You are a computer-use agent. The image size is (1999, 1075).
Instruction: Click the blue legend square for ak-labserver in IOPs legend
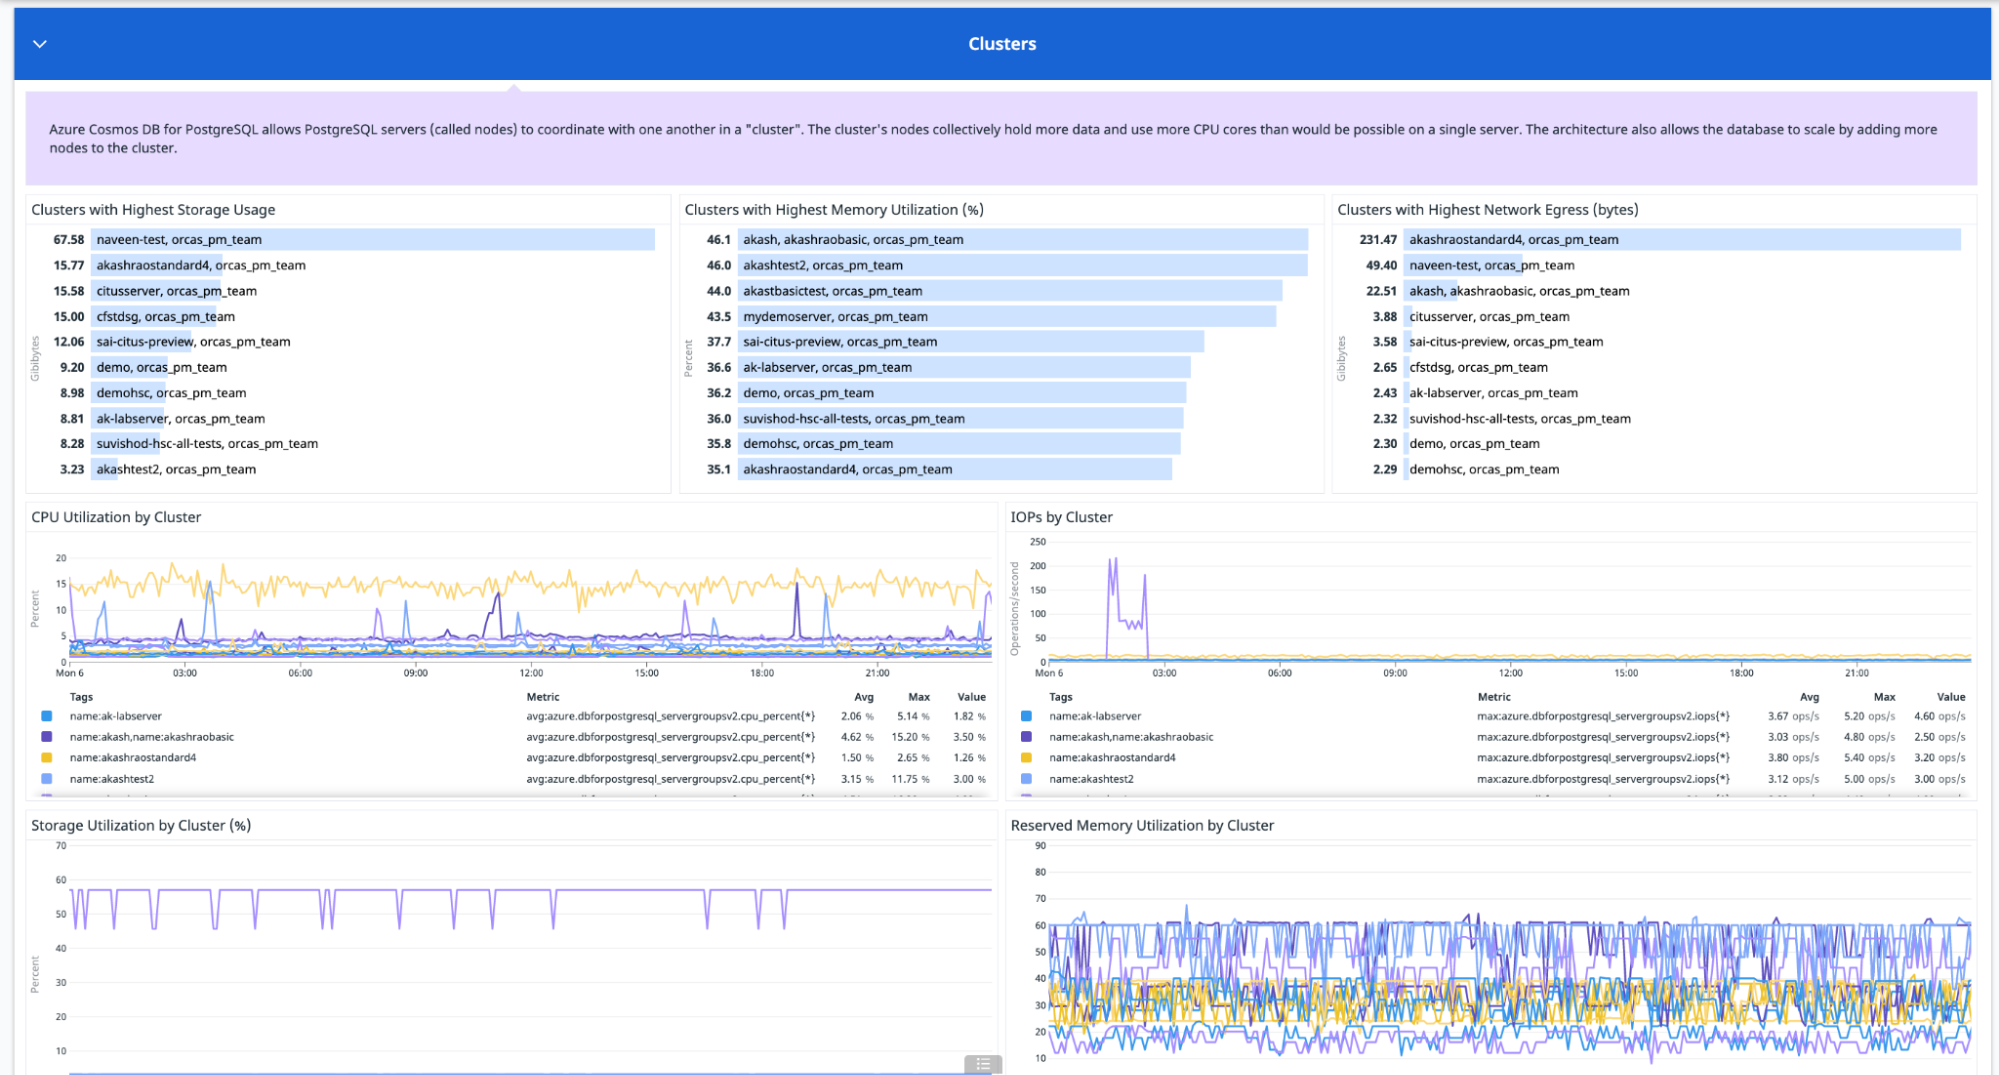(1025, 716)
